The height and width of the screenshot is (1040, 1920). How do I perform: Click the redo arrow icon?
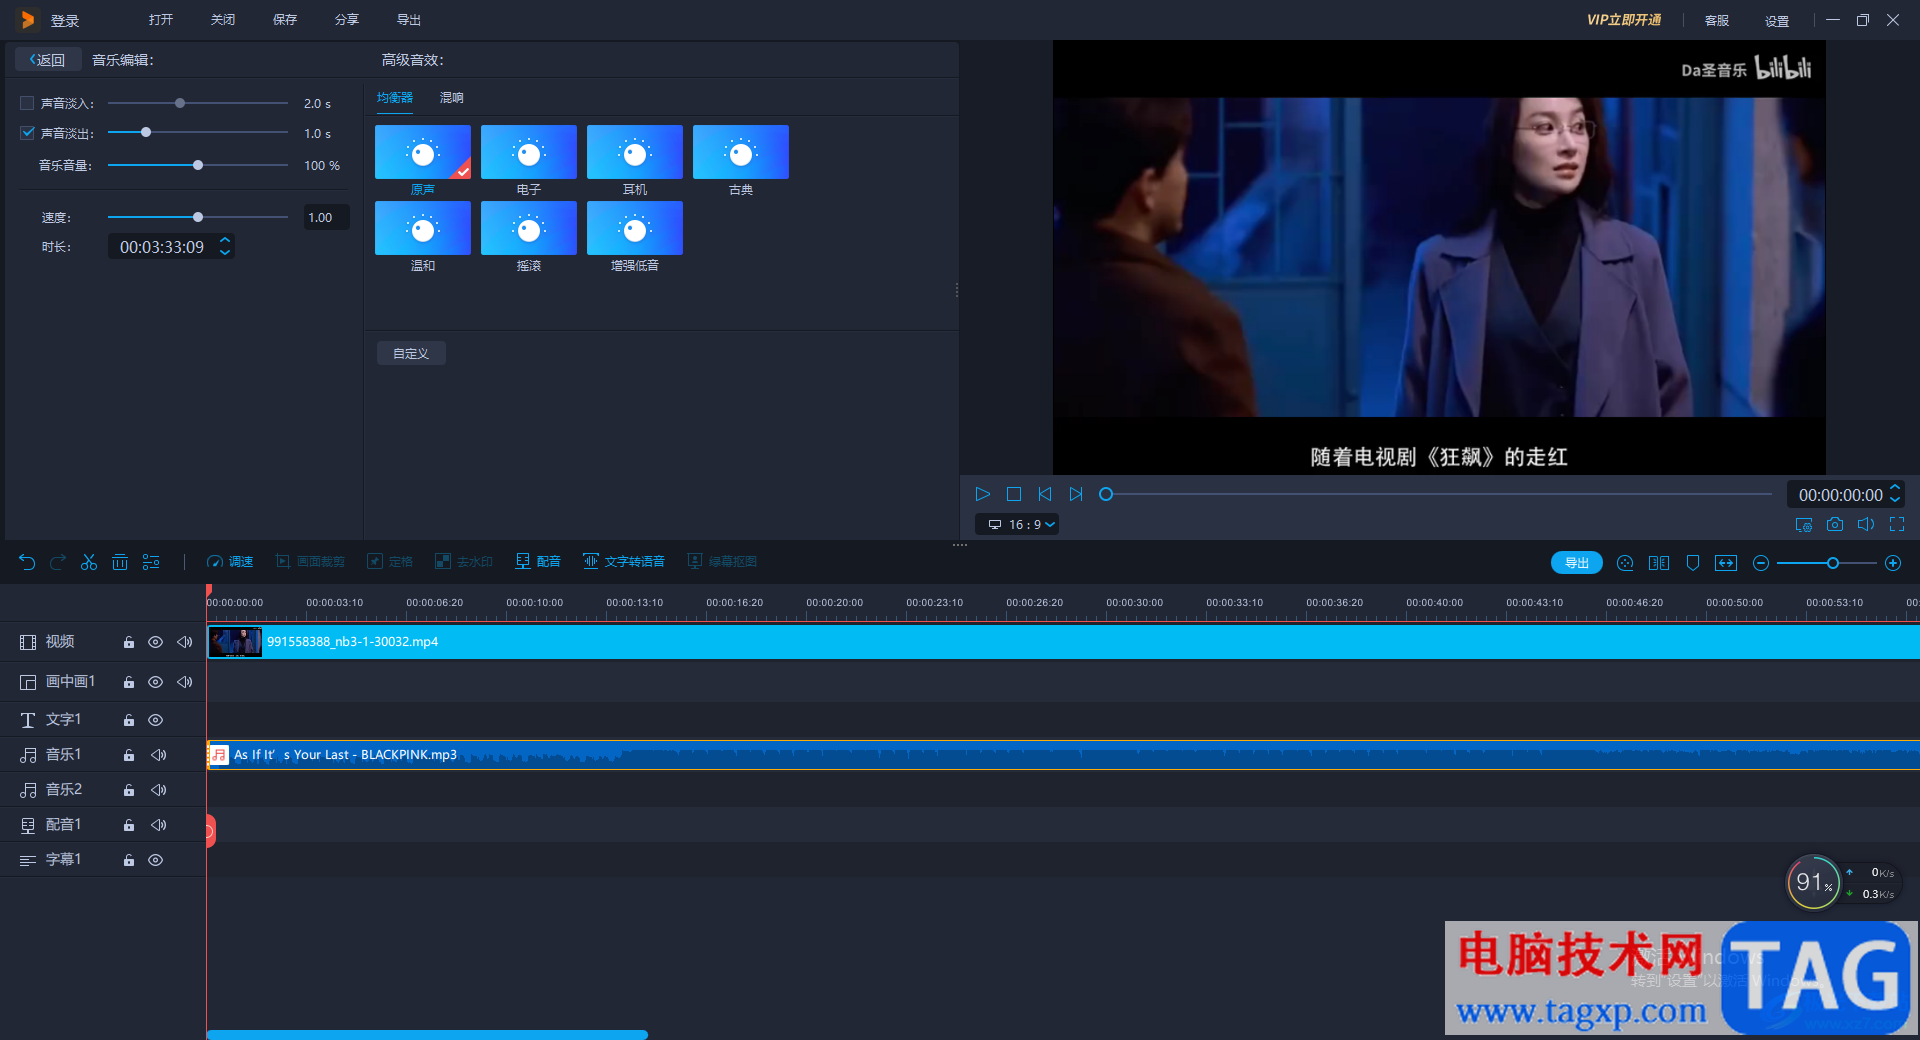coord(58,562)
